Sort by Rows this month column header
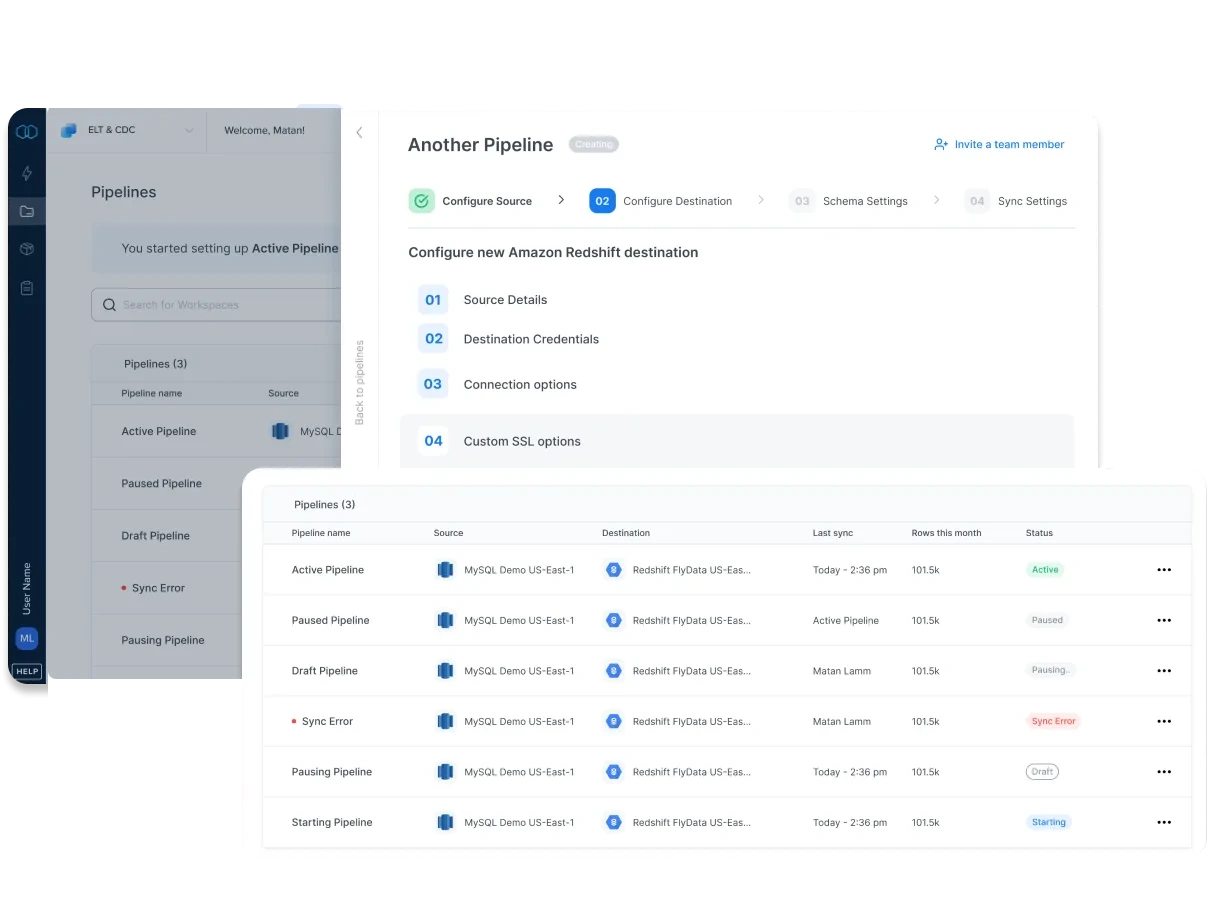The height and width of the screenshot is (922, 1214). click(x=946, y=533)
